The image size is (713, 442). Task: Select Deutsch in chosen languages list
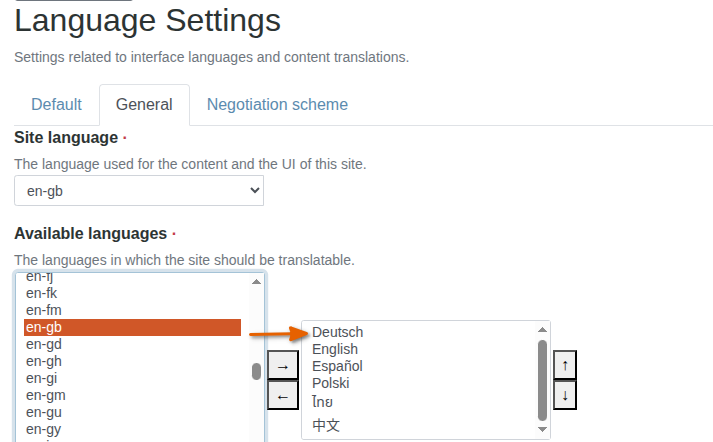[337, 332]
